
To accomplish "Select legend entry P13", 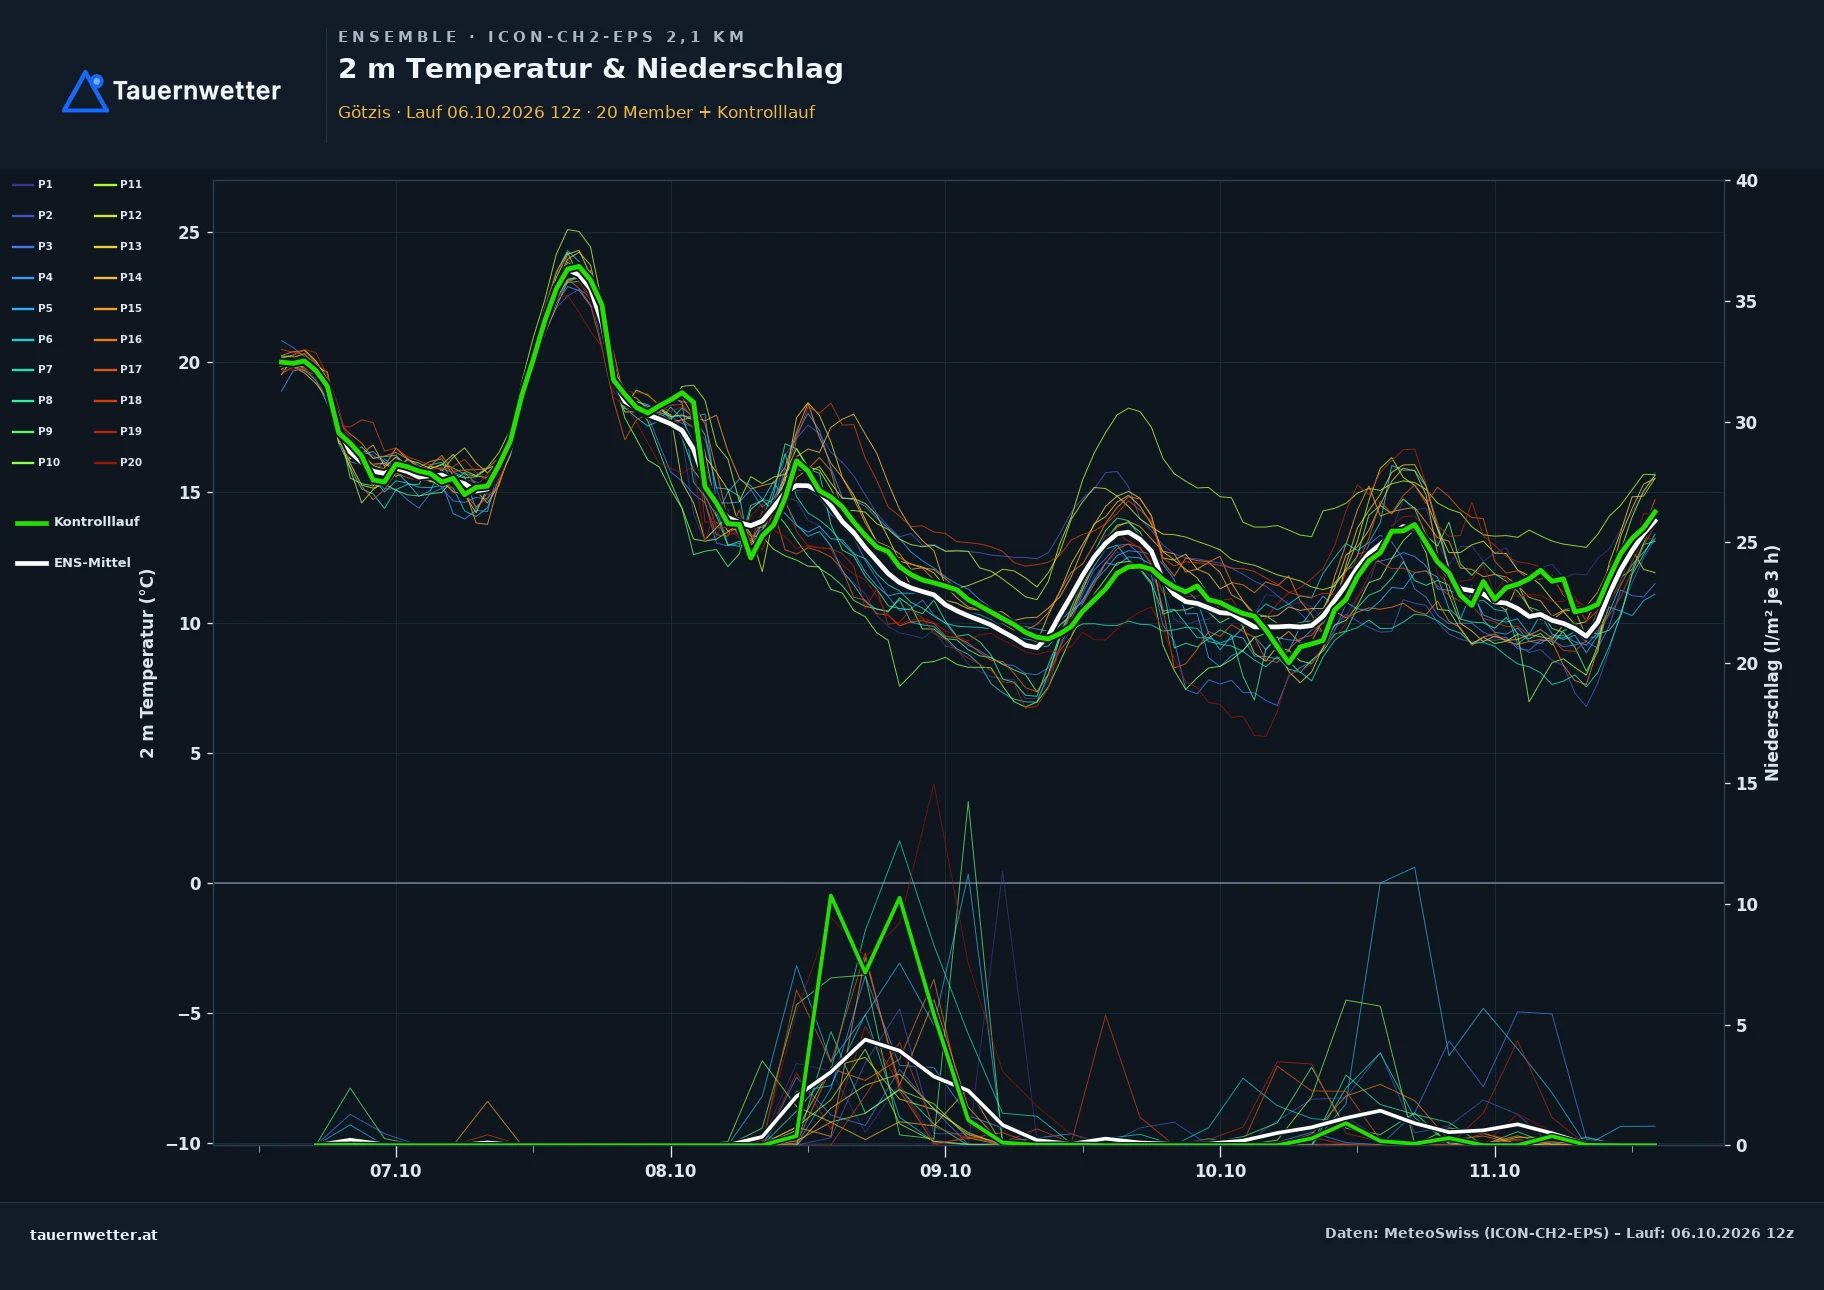I will (118, 247).
